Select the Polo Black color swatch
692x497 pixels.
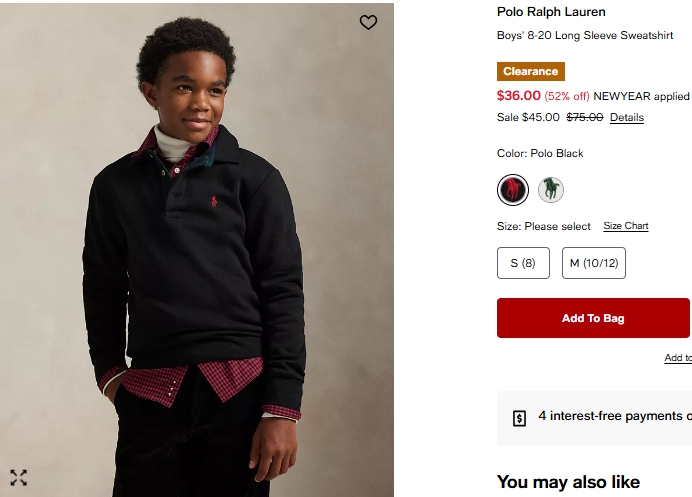512,189
